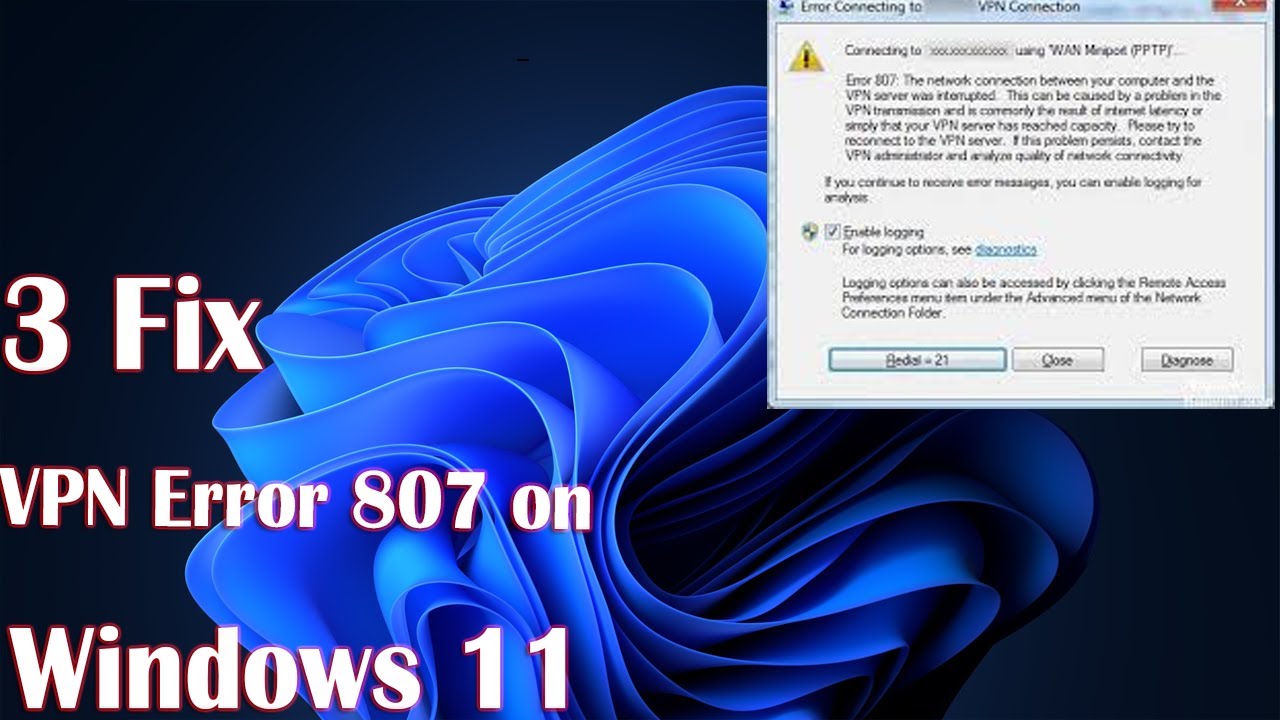The image size is (1280, 720).
Task: Click the "For logging options, see" text
Action: (907, 249)
